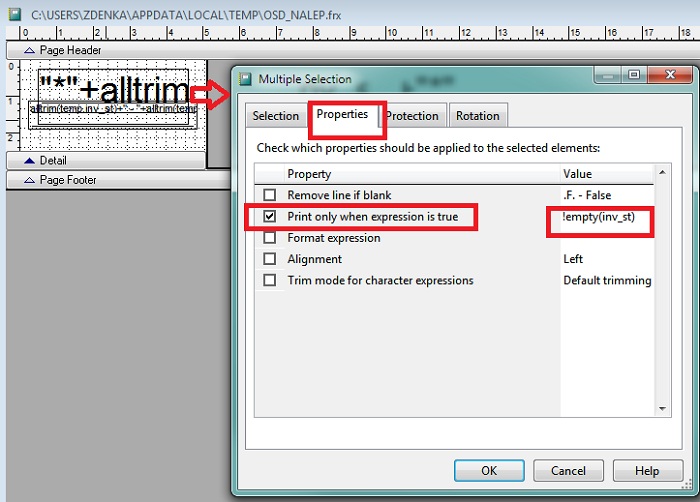
Task: Click the Page Footer band triangle
Action: [x=29, y=180]
